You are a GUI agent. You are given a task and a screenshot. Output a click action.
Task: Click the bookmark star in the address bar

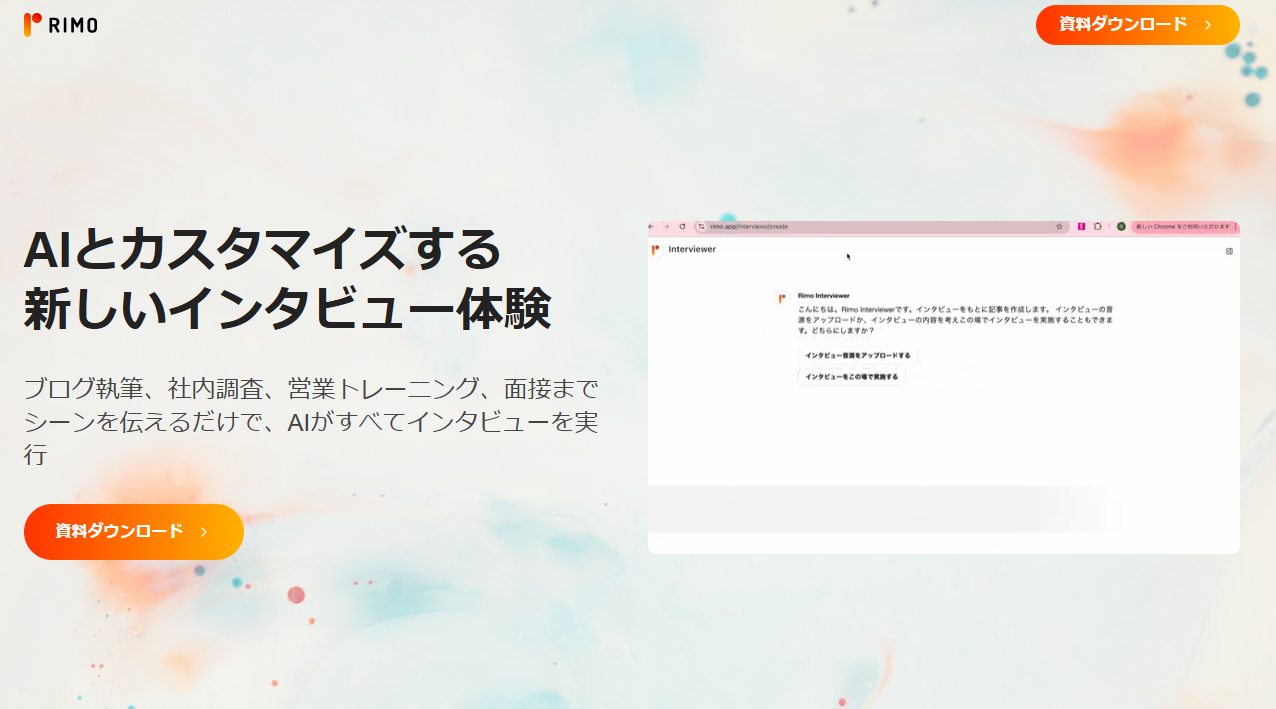pyautogui.click(x=1059, y=227)
